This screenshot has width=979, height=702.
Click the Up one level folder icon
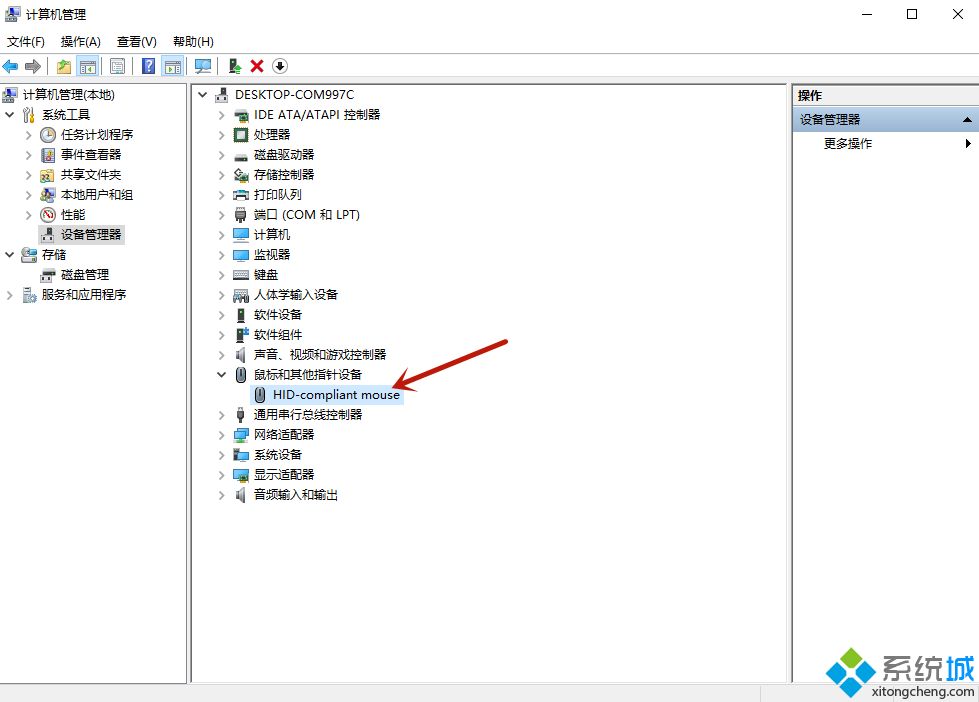click(x=64, y=66)
